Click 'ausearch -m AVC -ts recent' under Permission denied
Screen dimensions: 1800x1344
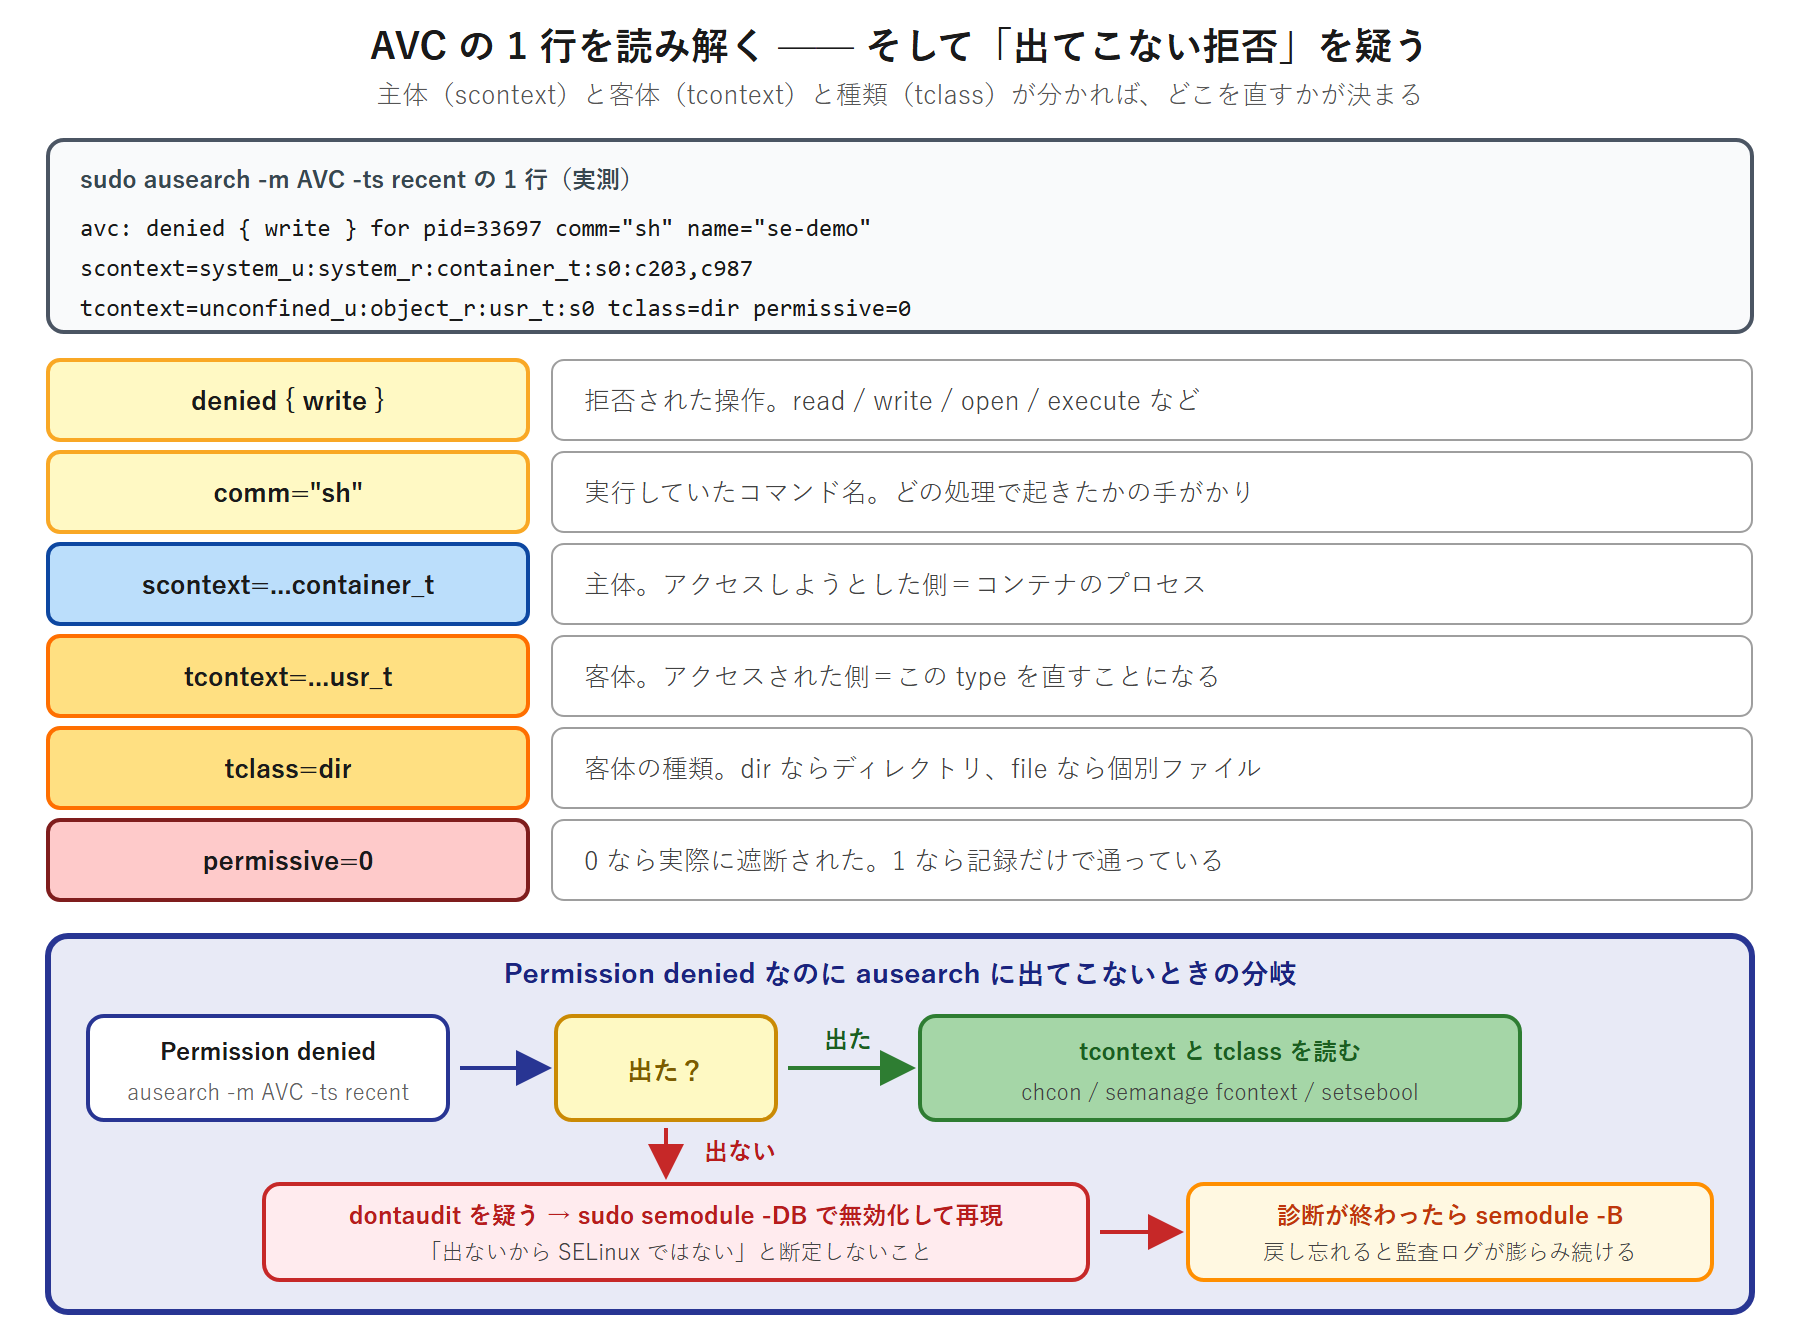click(x=268, y=1092)
